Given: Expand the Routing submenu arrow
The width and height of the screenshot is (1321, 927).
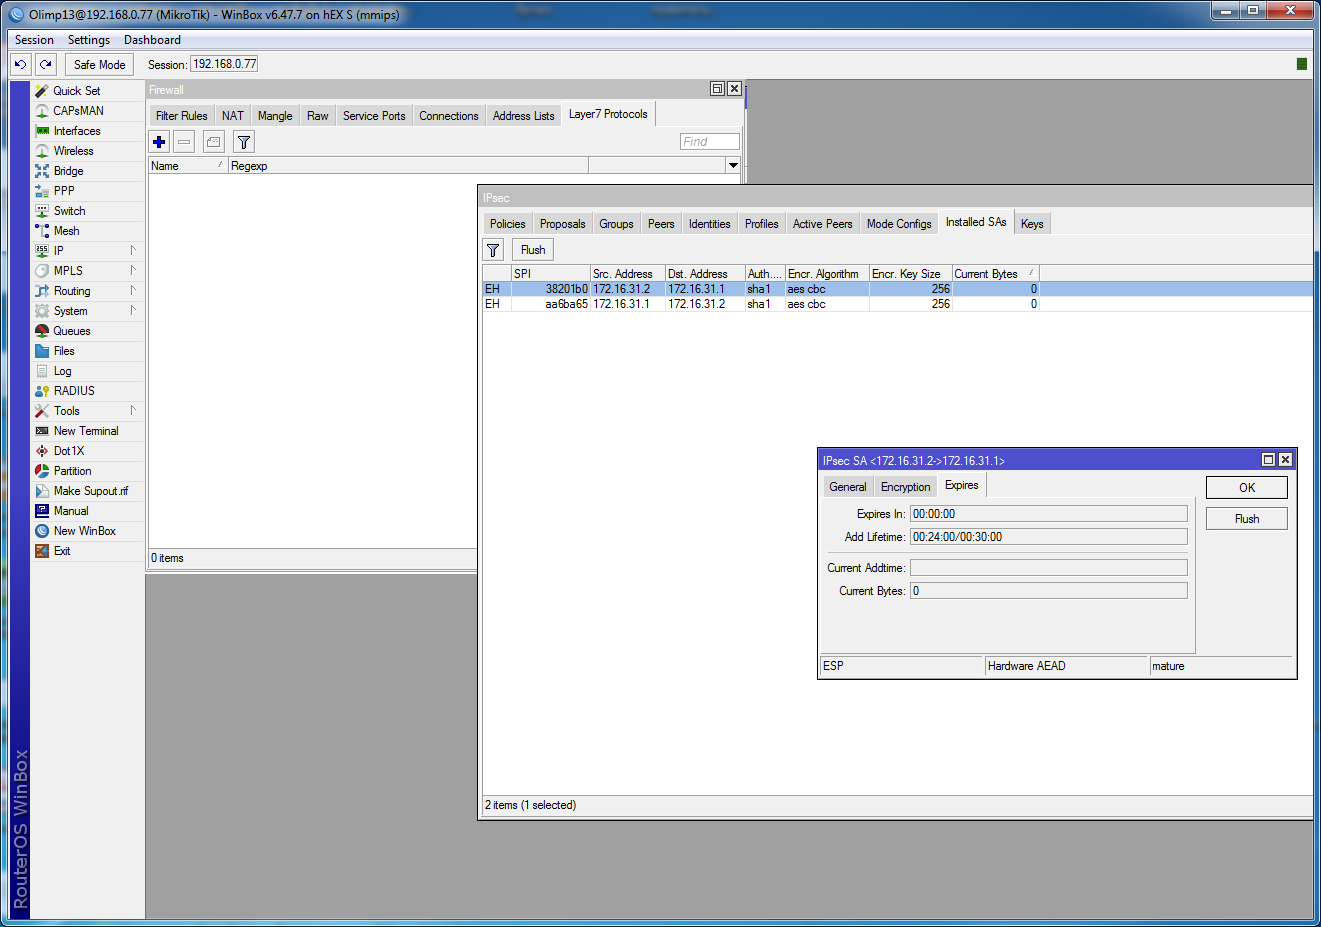Looking at the screenshot, I should point(133,290).
